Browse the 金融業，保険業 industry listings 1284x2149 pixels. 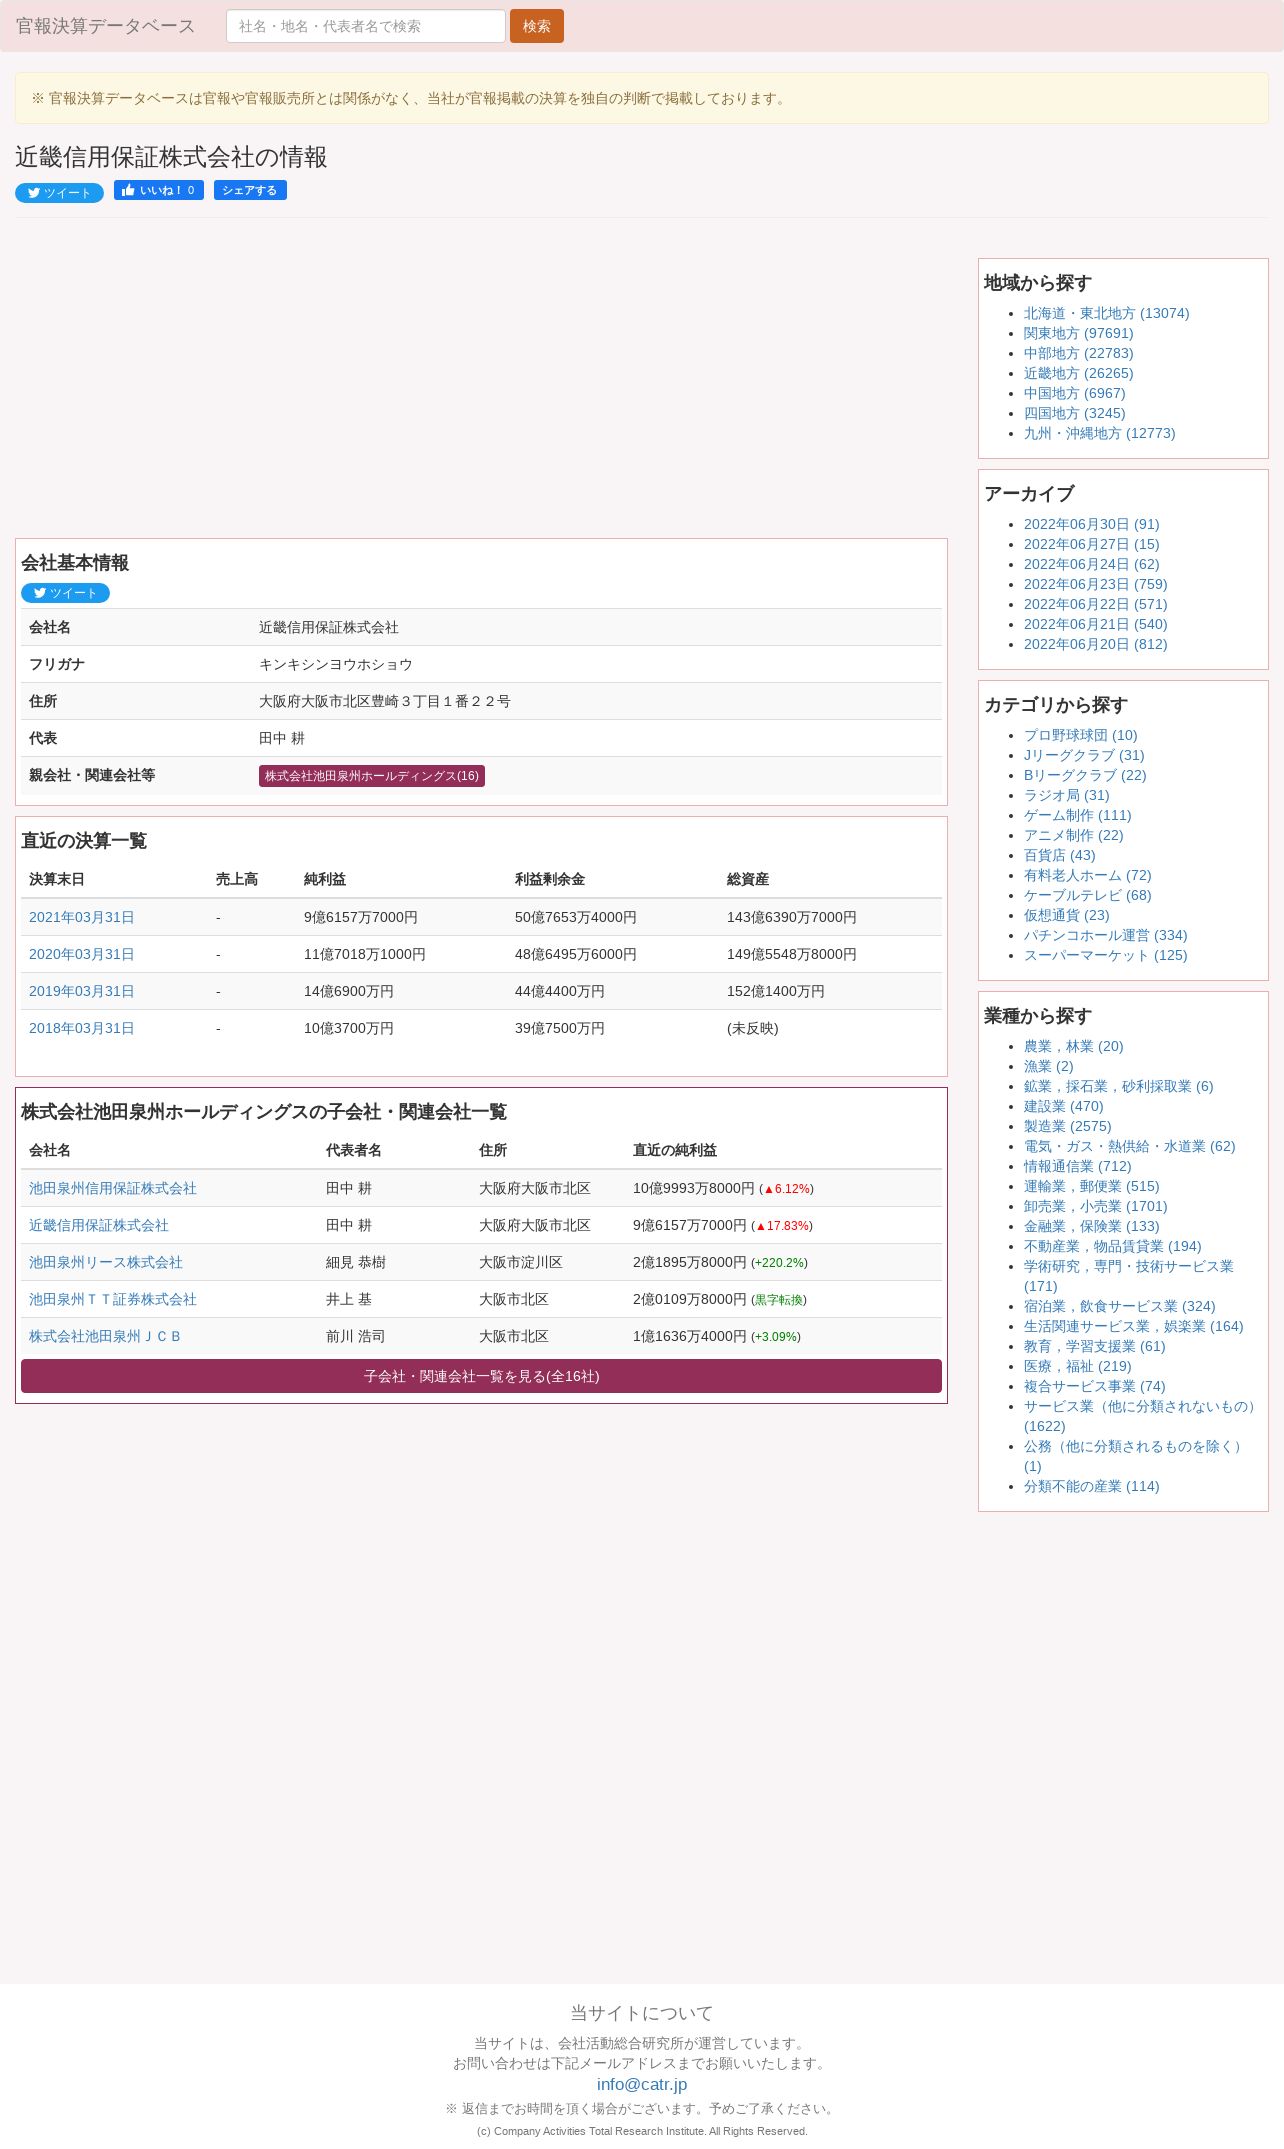click(x=1092, y=1226)
